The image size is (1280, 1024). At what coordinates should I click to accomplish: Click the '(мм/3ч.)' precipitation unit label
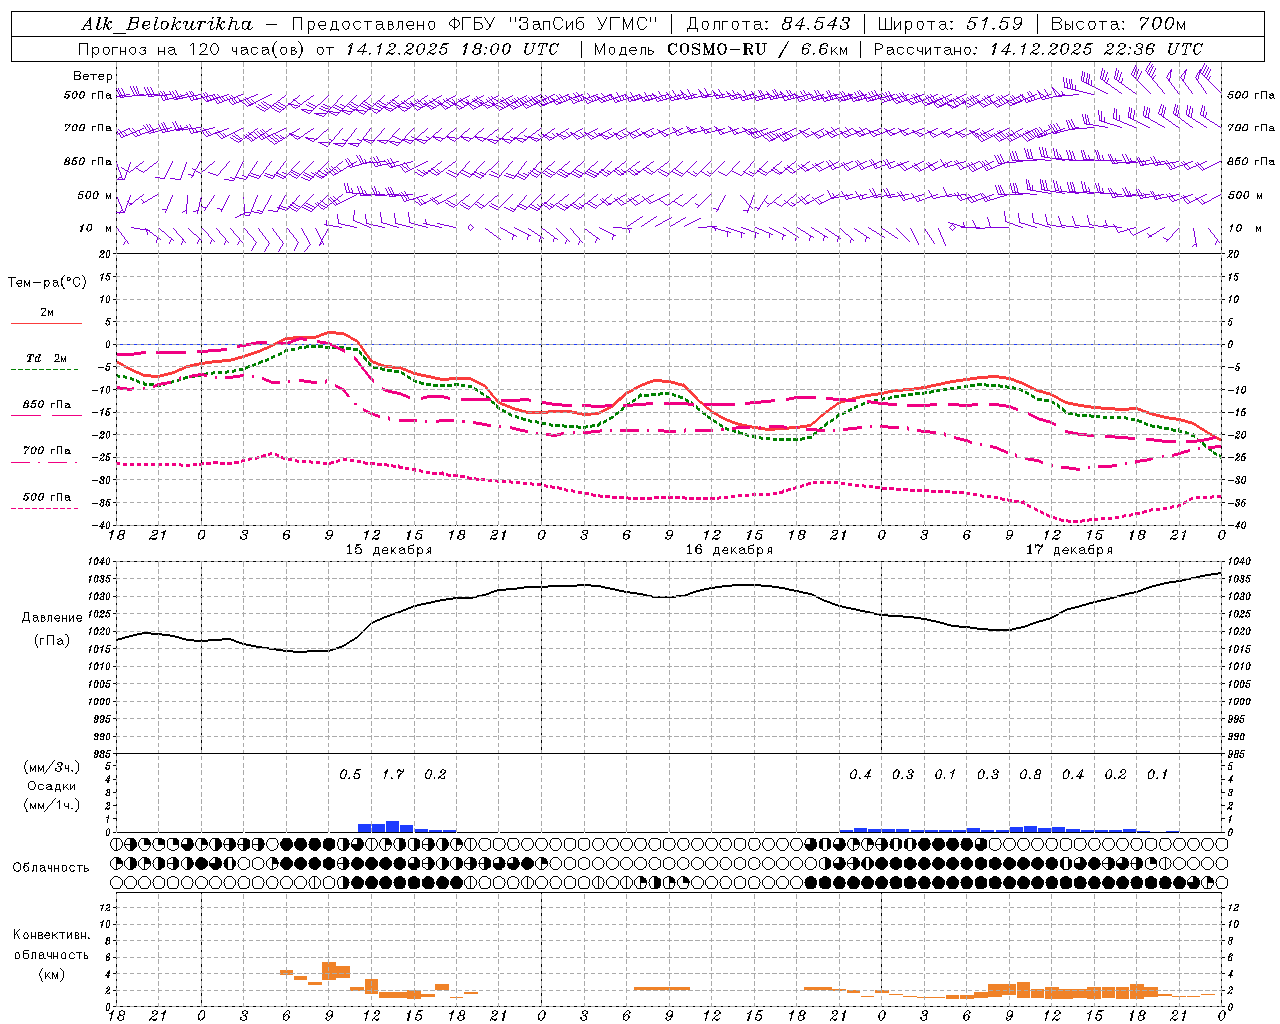pos(52,767)
